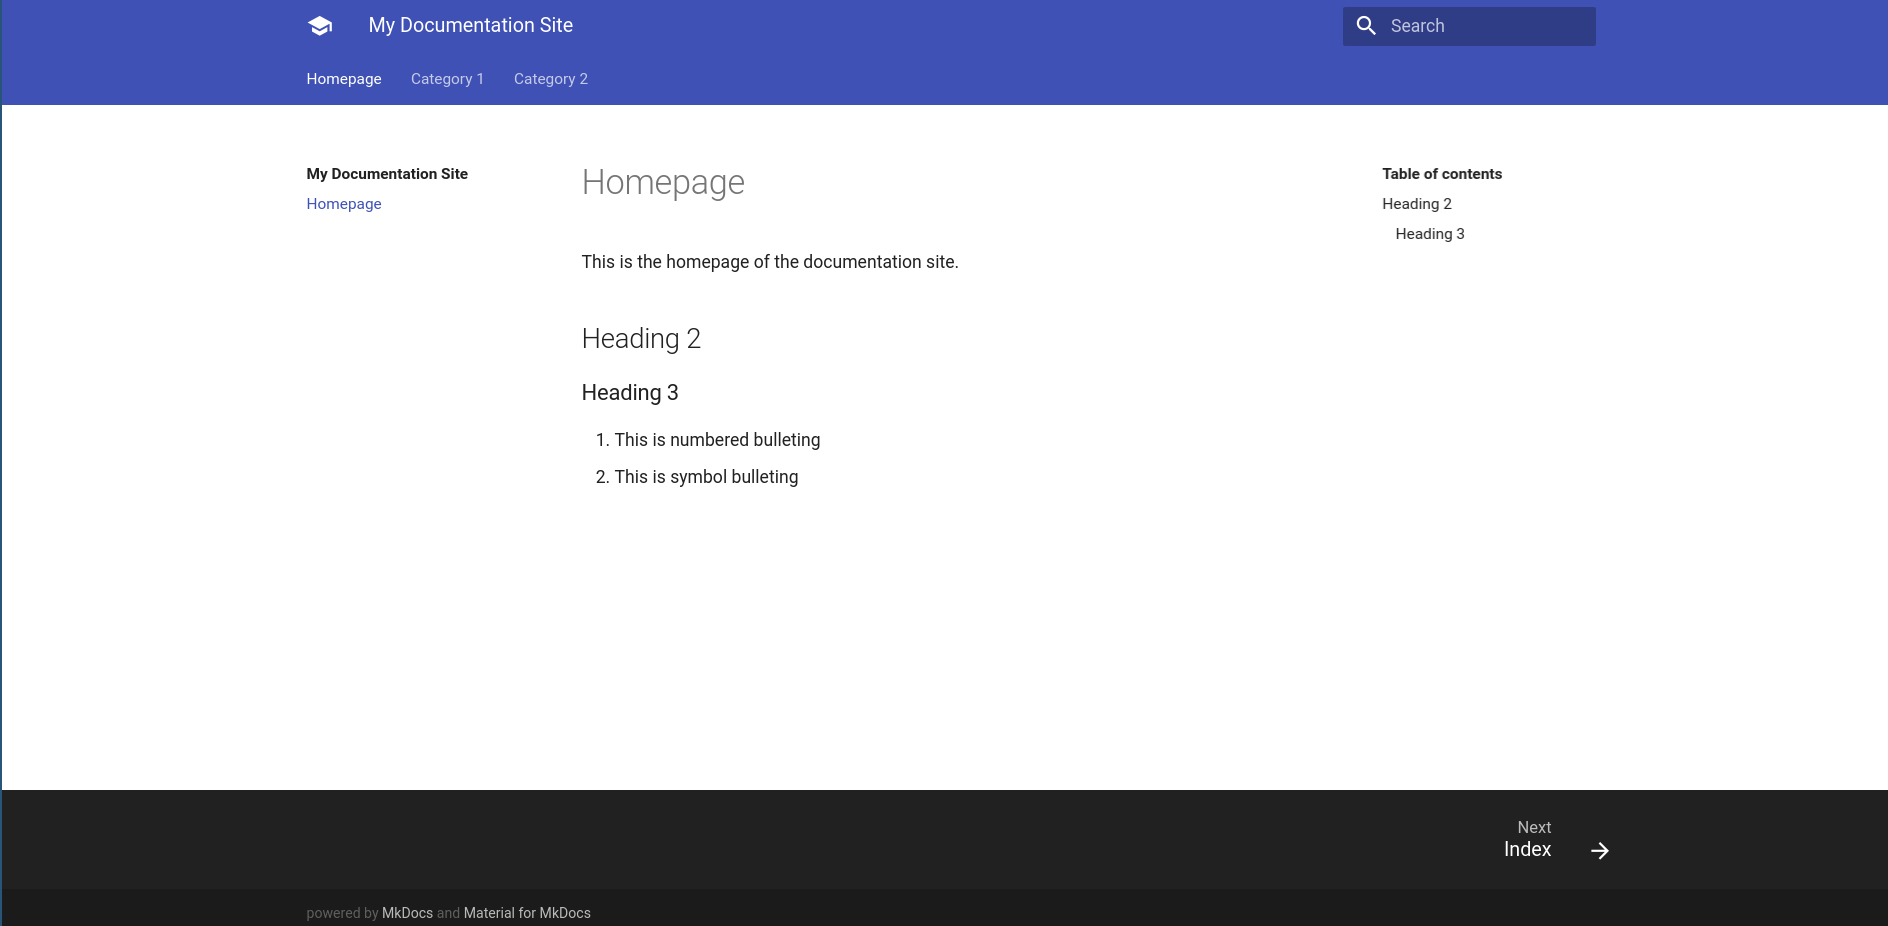
Task: Jump to Heading 3 in table of contents
Action: coord(1430,234)
